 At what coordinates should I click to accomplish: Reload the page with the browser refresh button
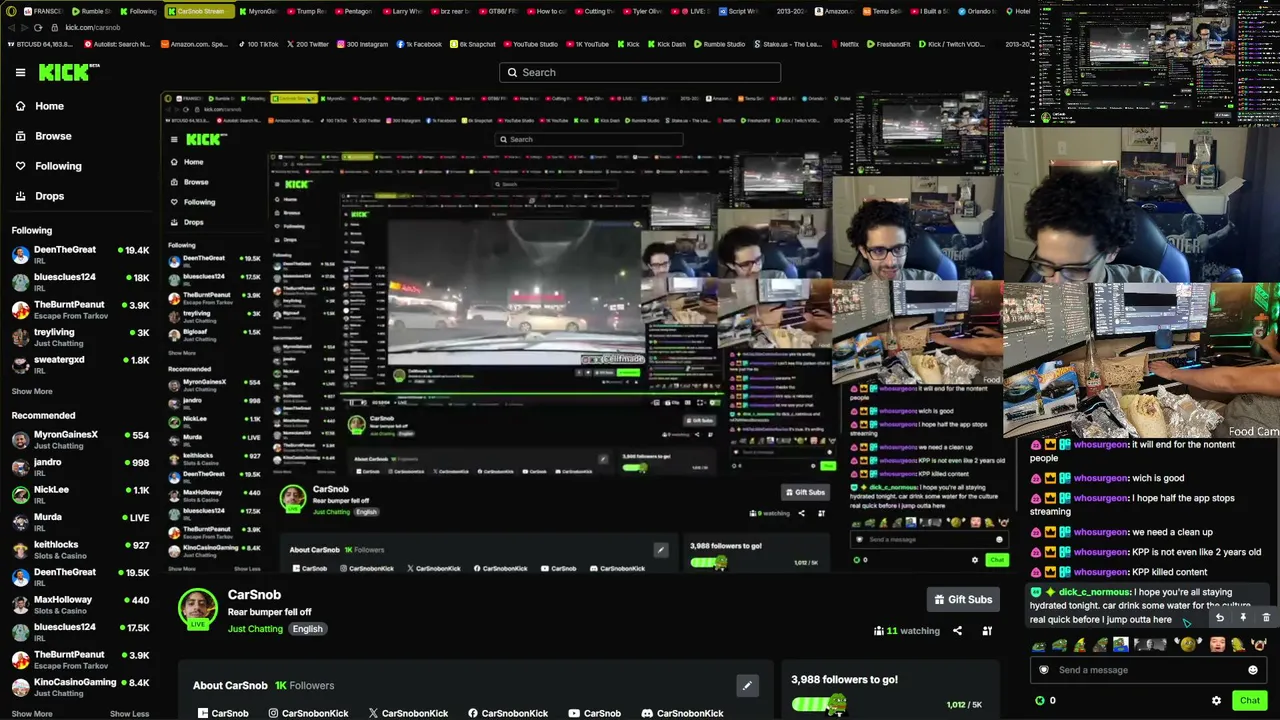[38, 27]
